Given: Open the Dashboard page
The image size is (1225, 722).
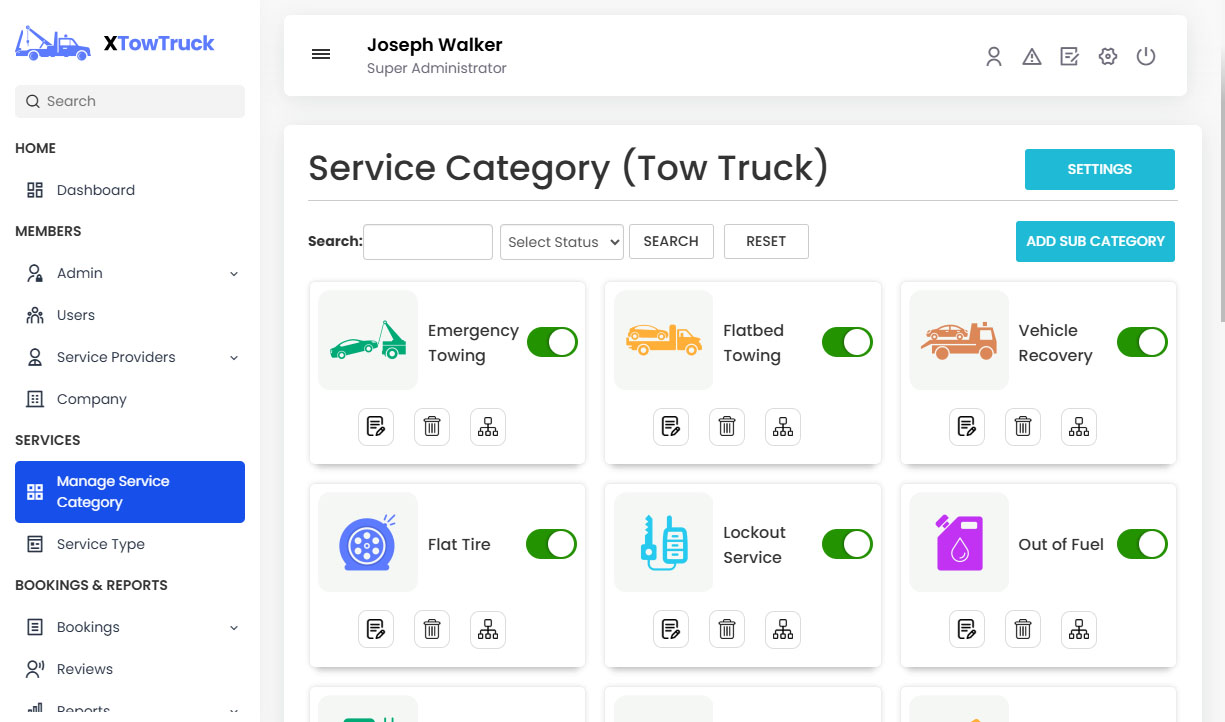Looking at the screenshot, I should (95, 190).
